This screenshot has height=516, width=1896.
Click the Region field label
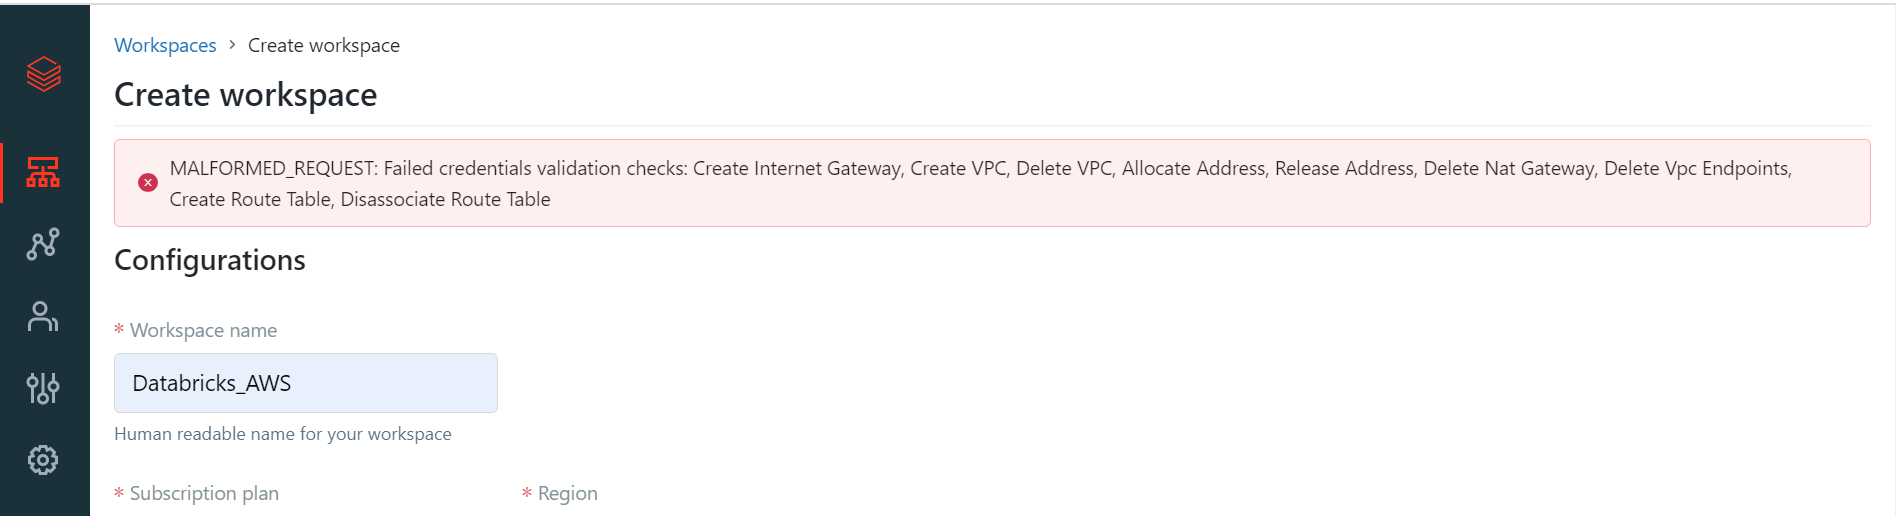(567, 493)
